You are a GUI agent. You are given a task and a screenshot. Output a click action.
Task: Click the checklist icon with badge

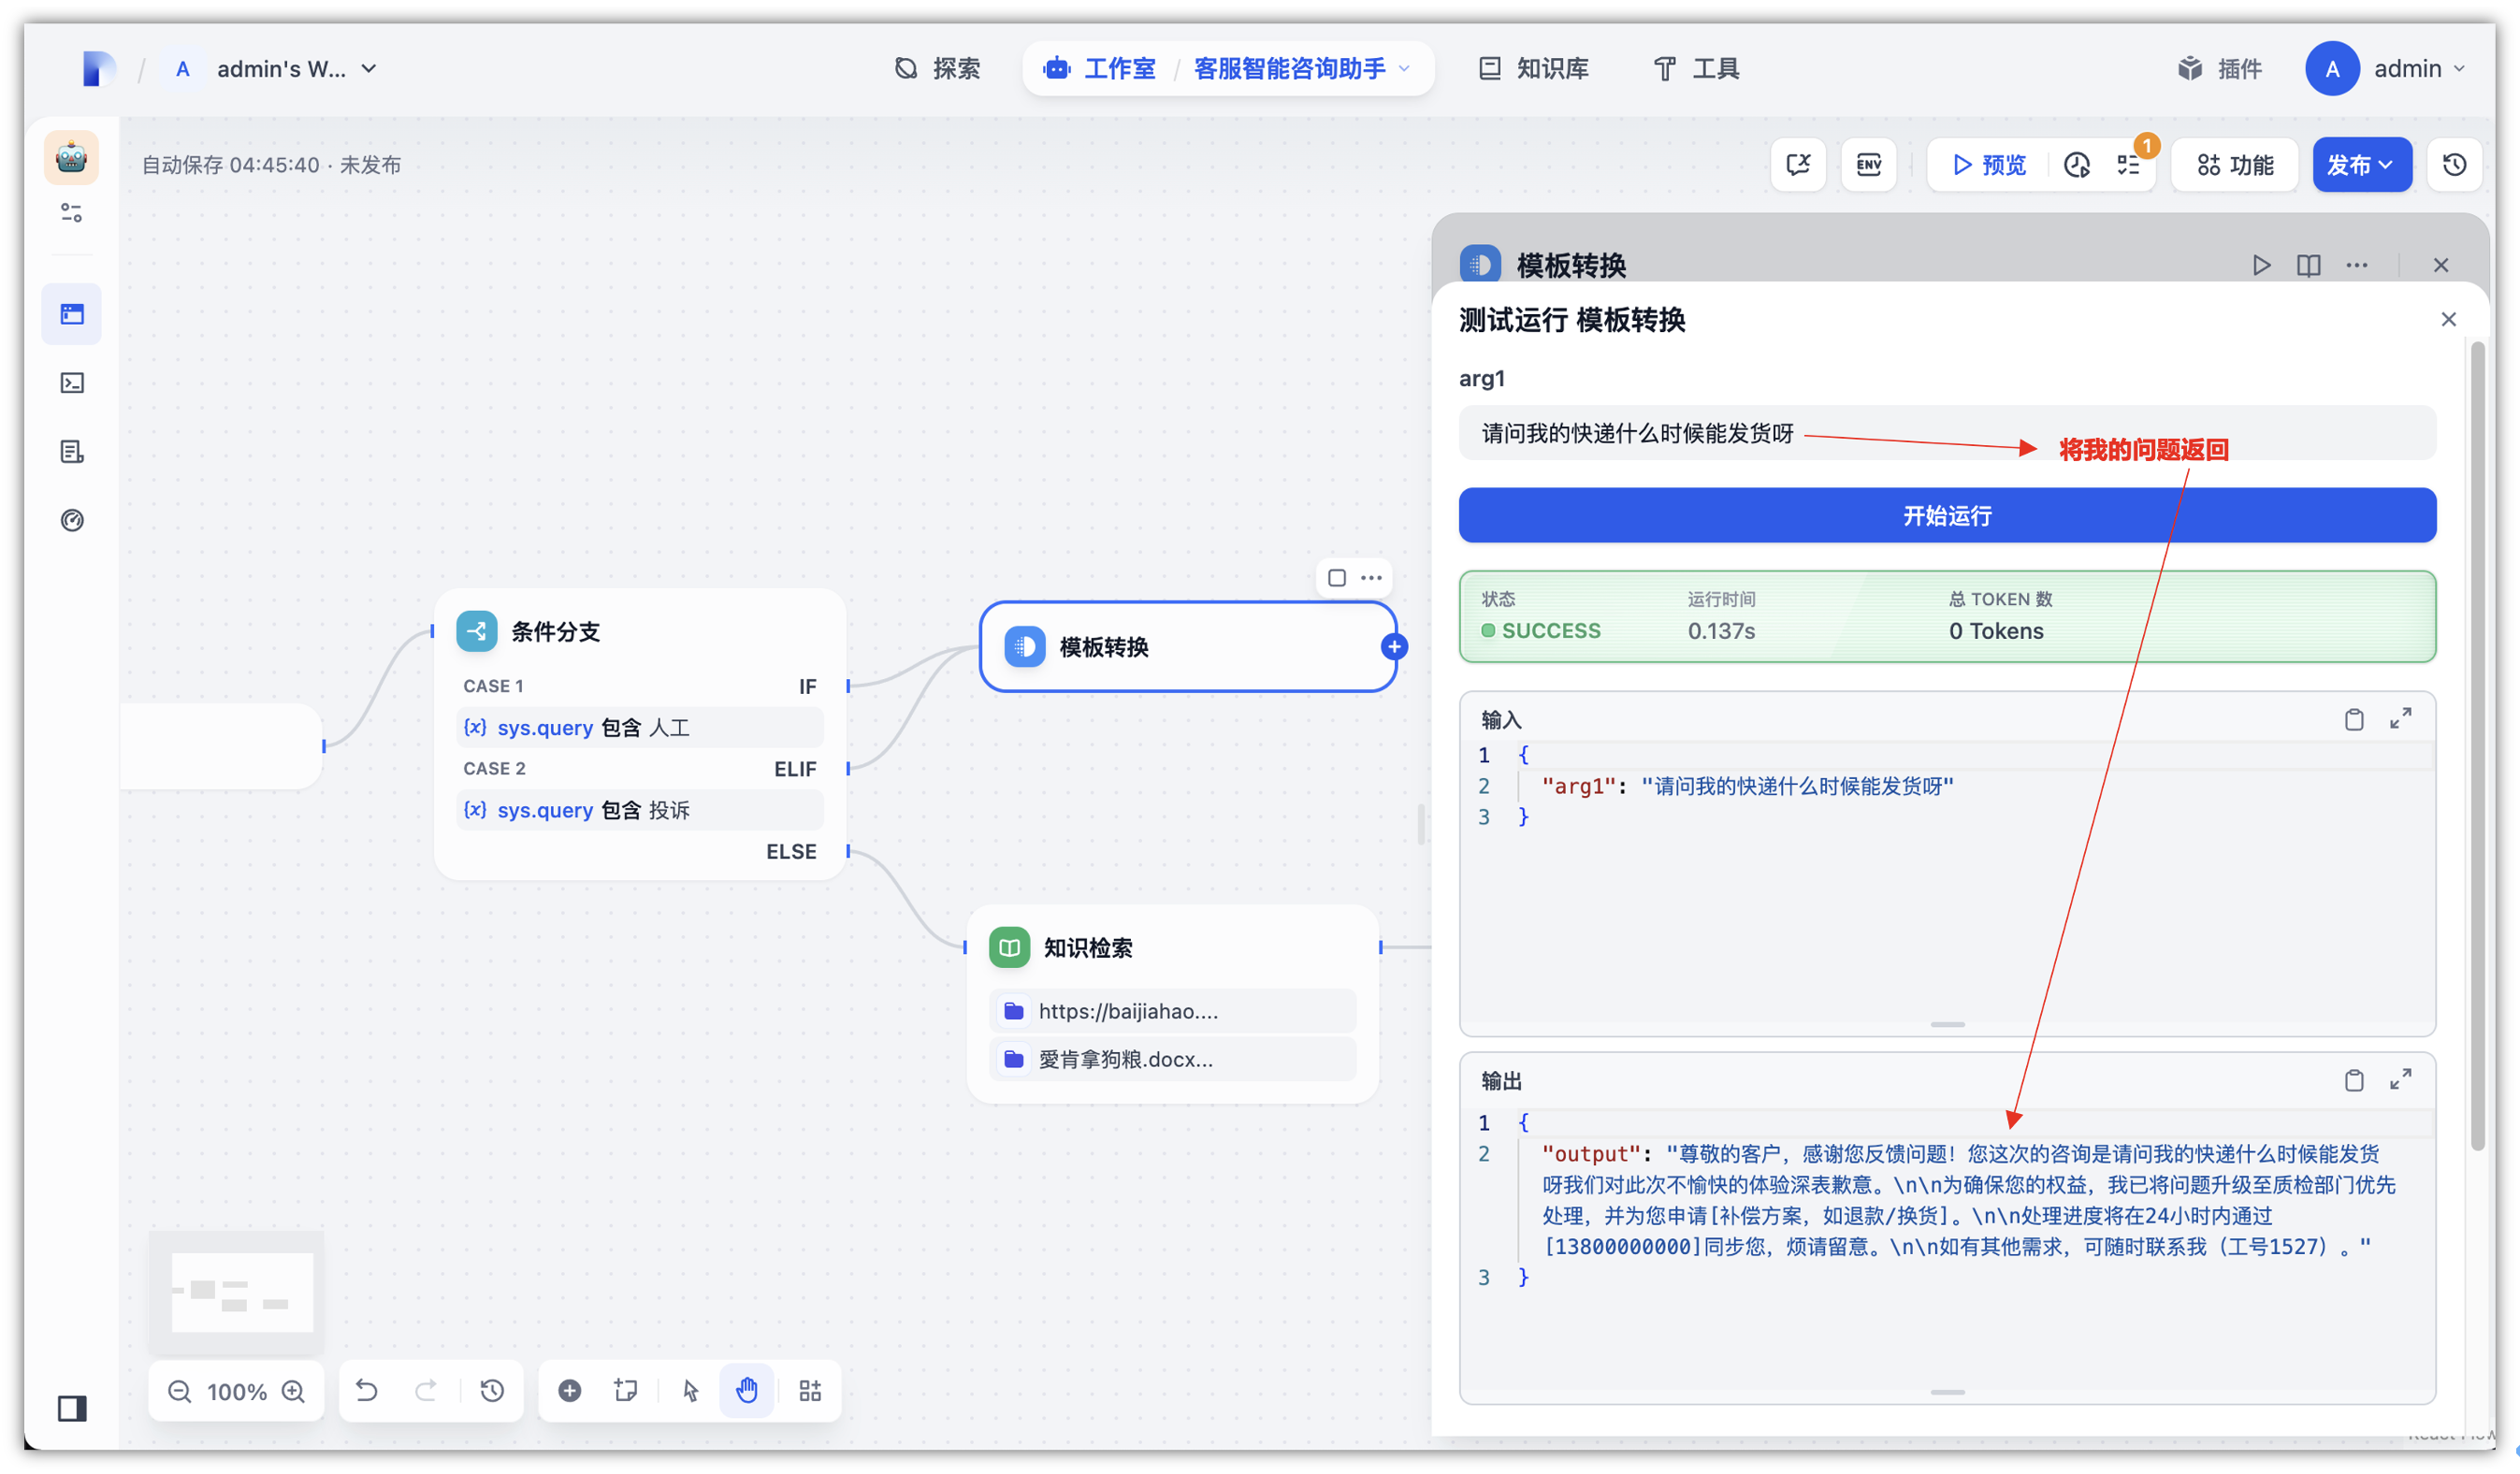click(2128, 165)
